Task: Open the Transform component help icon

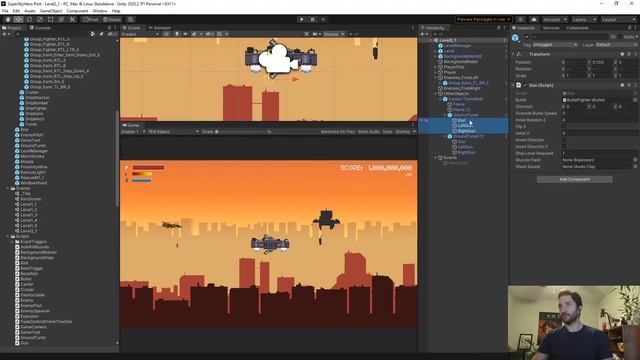Action: click(622, 54)
